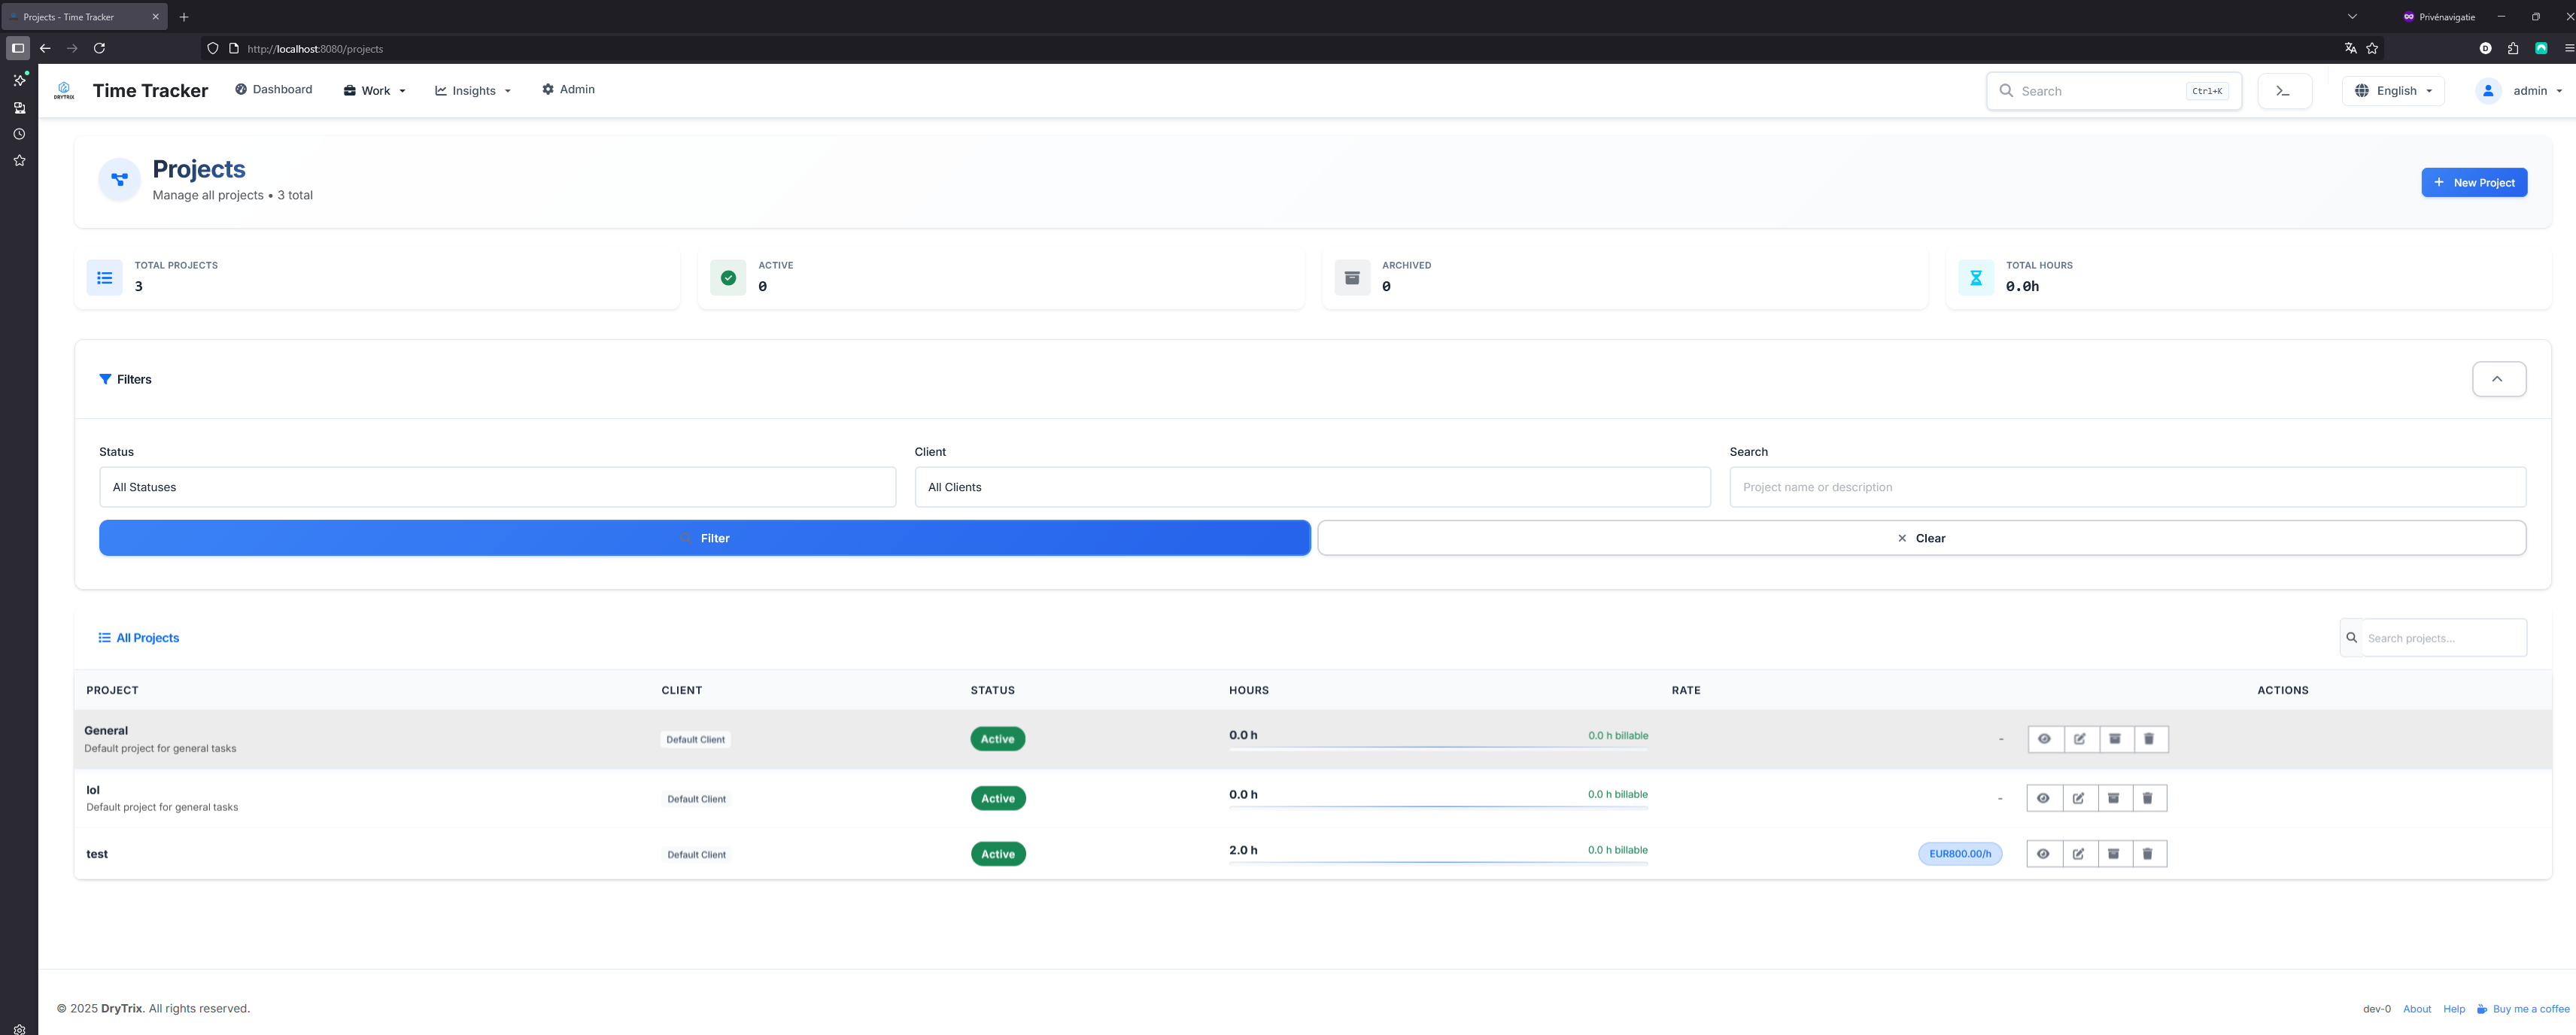Click the DryTrix logo in the navbar
2576x1035 pixels.
pos(64,91)
